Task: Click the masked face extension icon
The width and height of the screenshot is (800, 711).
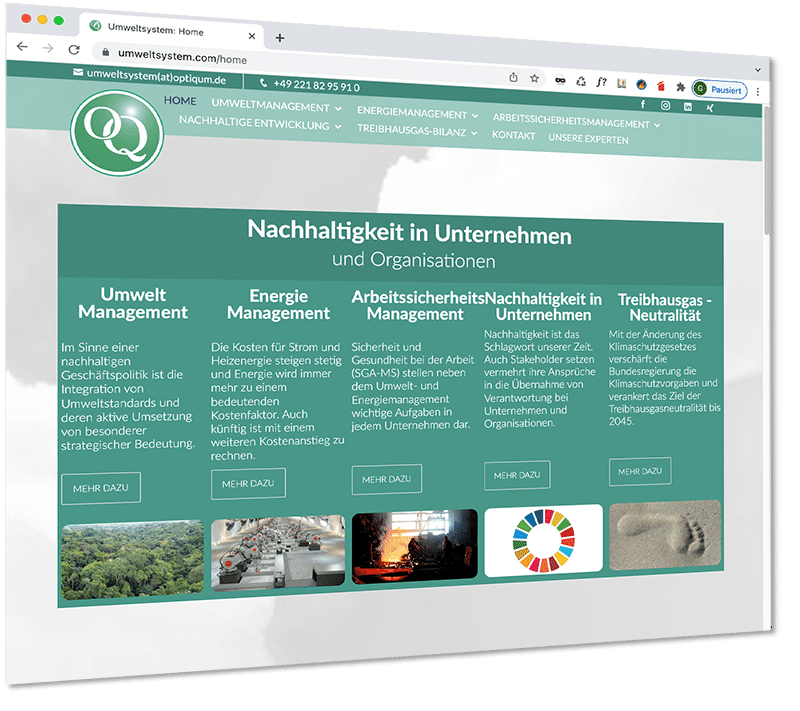Action: (x=560, y=80)
